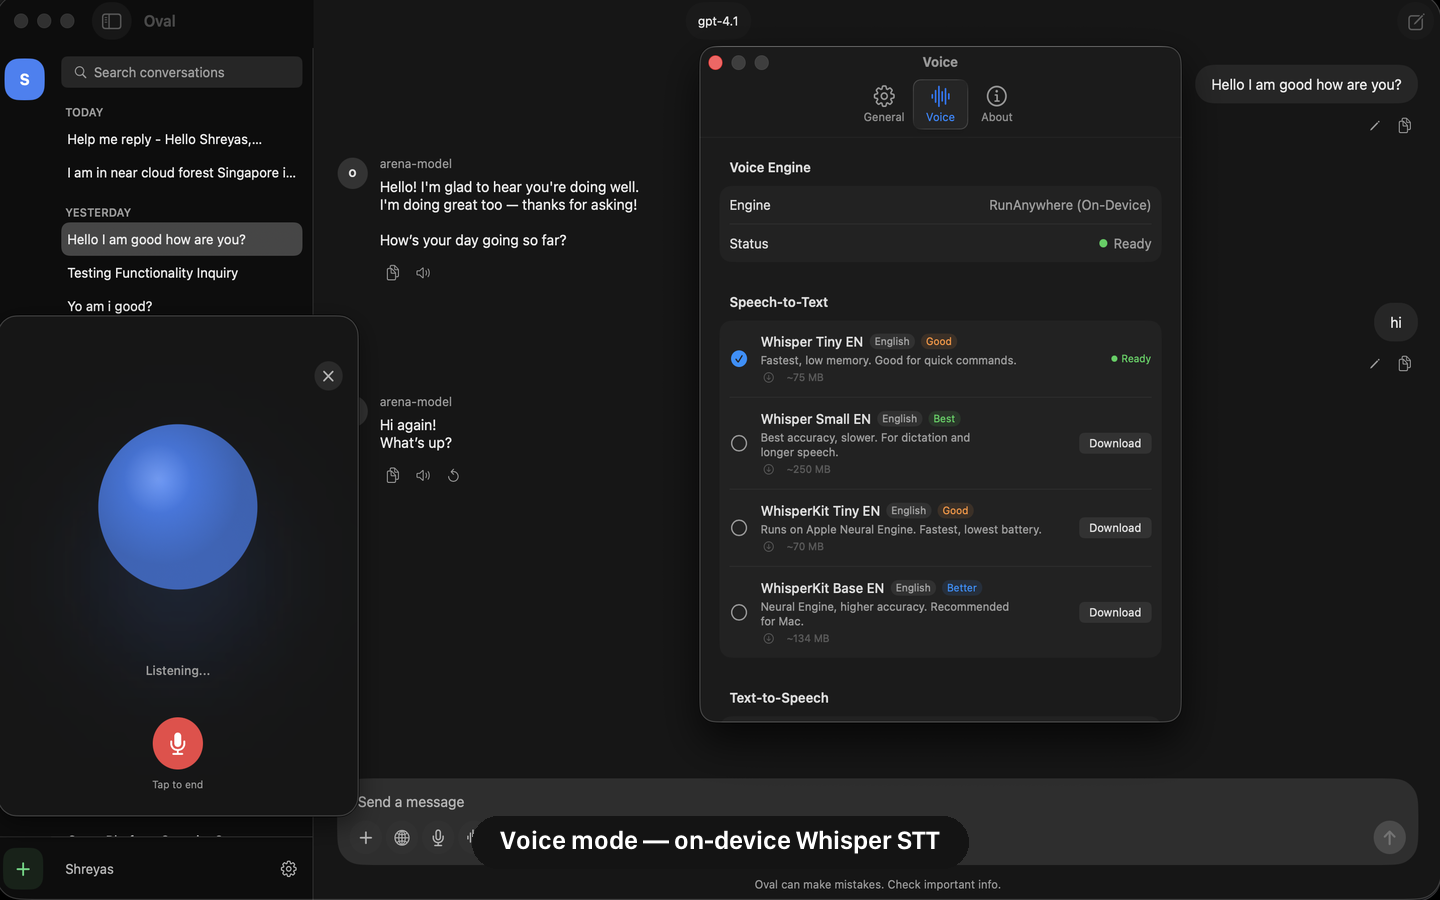Click size info icon under WhisperKit Base EN
This screenshot has height=900, width=1440.
pyautogui.click(x=769, y=639)
